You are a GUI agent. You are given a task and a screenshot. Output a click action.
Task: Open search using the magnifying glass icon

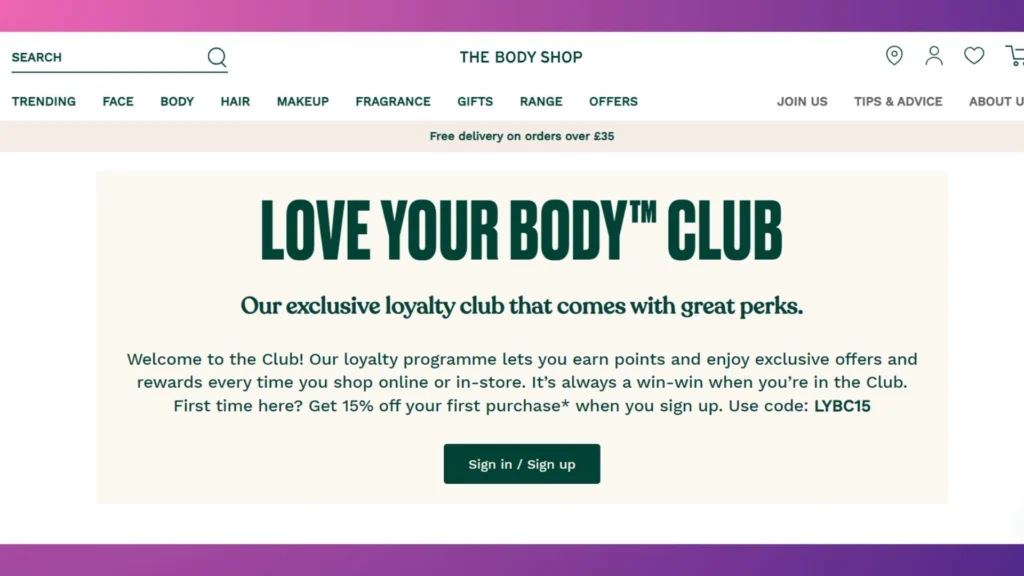216,57
